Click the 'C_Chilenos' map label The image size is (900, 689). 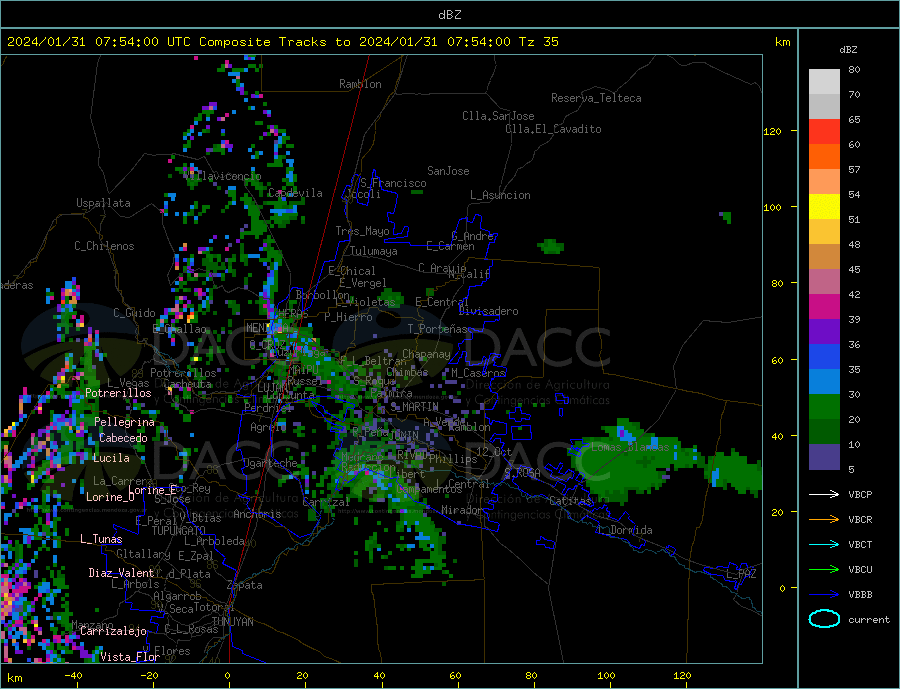[104, 246]
